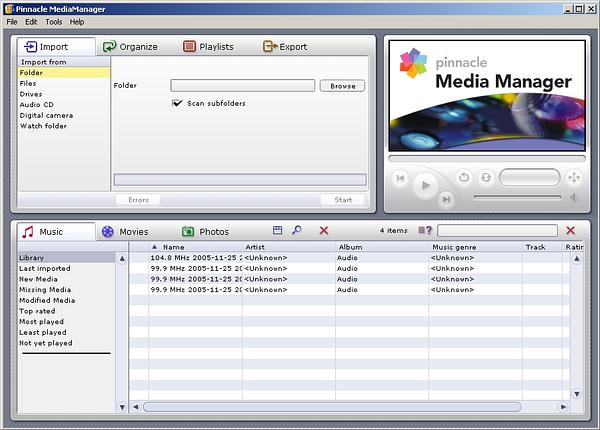The height and width of the screenshot is (430, 600).
Task: Click the Errors button
Action: (138, 200)
